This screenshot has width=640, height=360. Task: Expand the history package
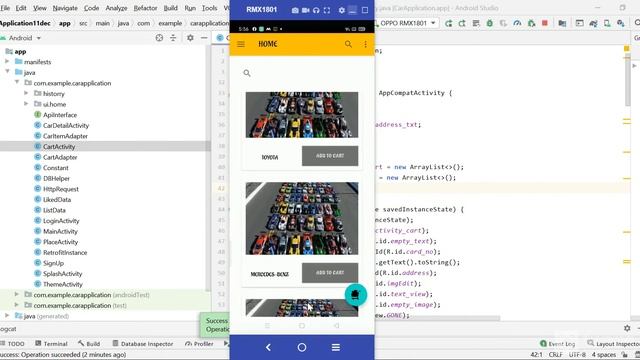tap(26, 93)
